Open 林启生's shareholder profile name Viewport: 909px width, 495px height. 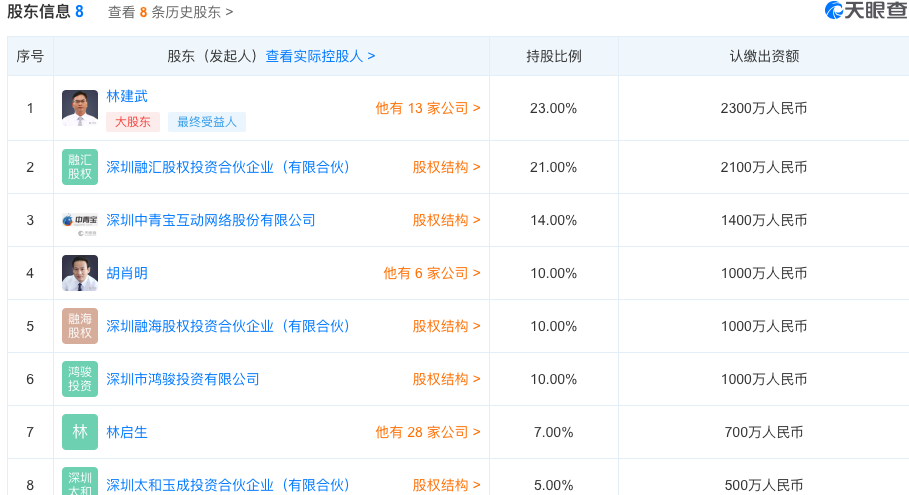127,432
